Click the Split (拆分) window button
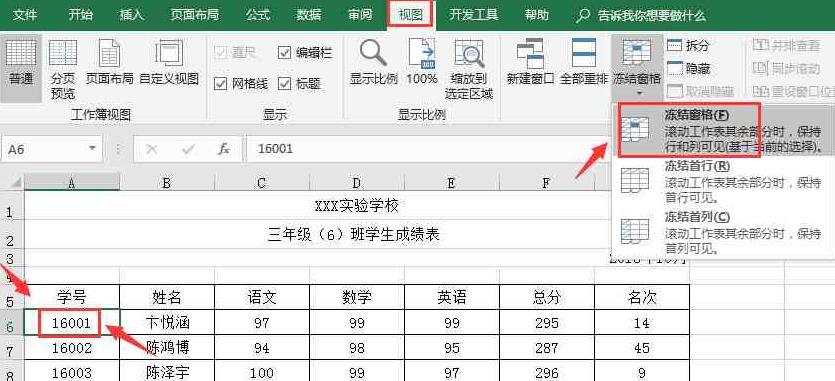Viewport: 835px width, 381px height. 688,46
